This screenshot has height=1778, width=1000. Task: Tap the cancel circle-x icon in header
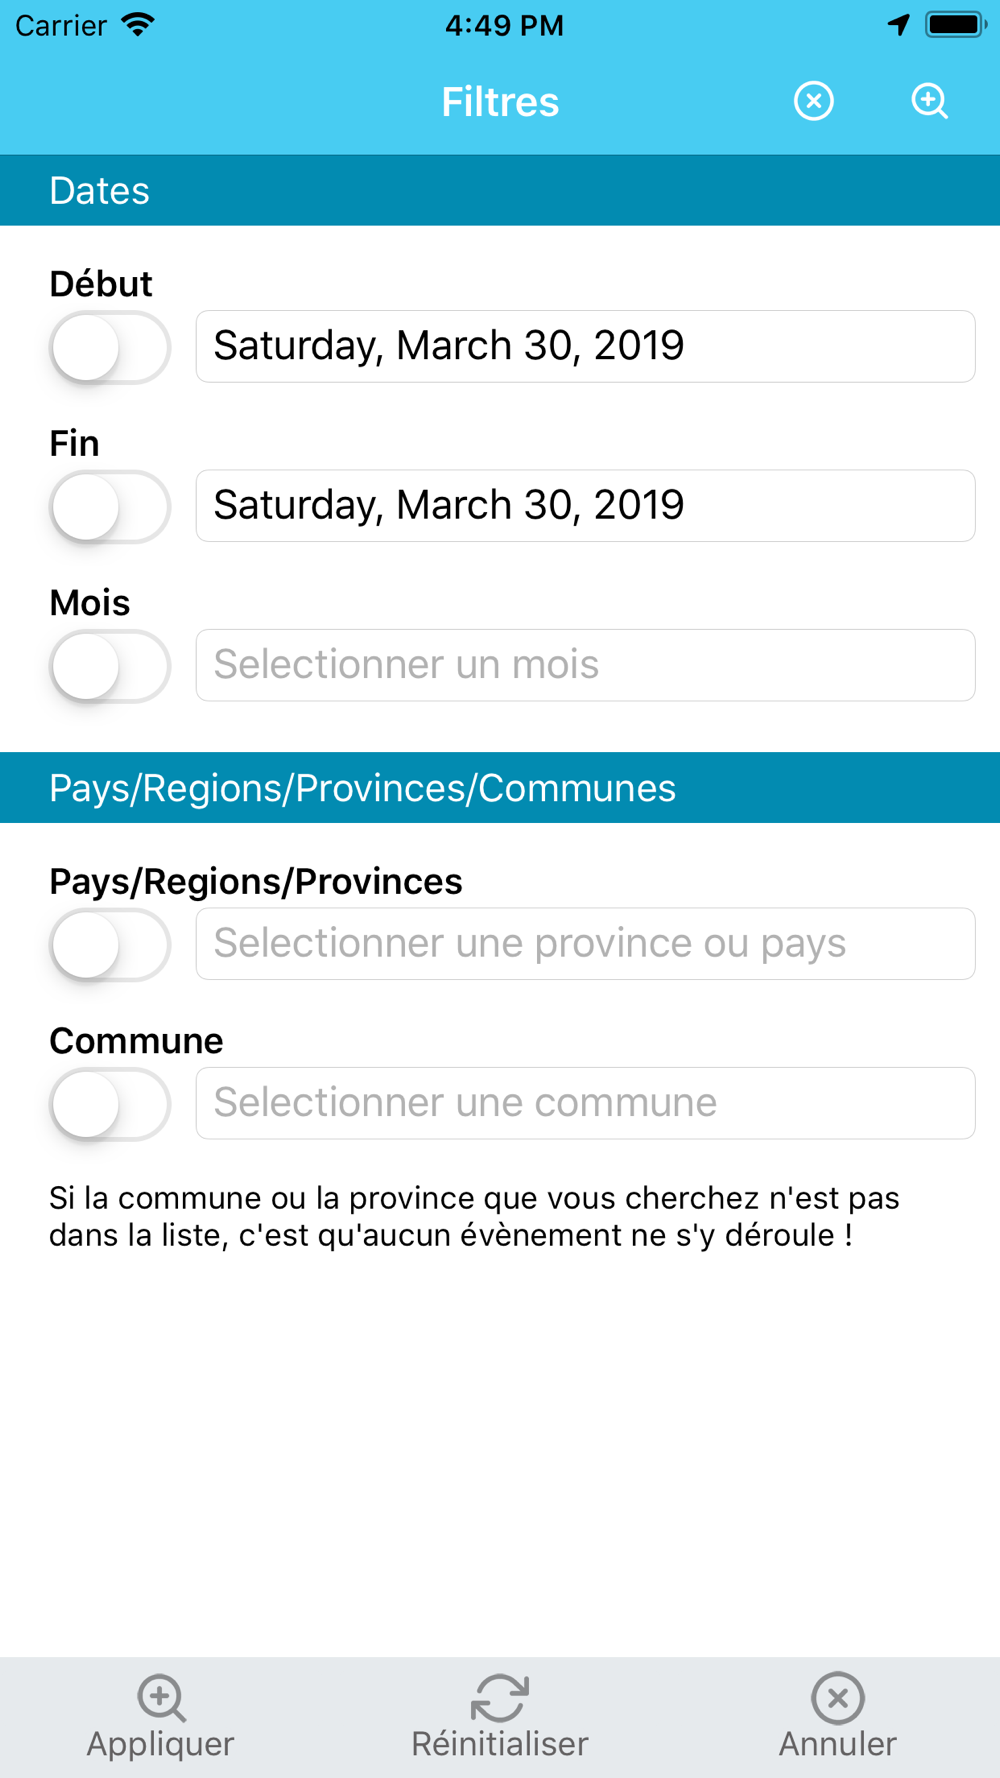click(x=814, y=101)
